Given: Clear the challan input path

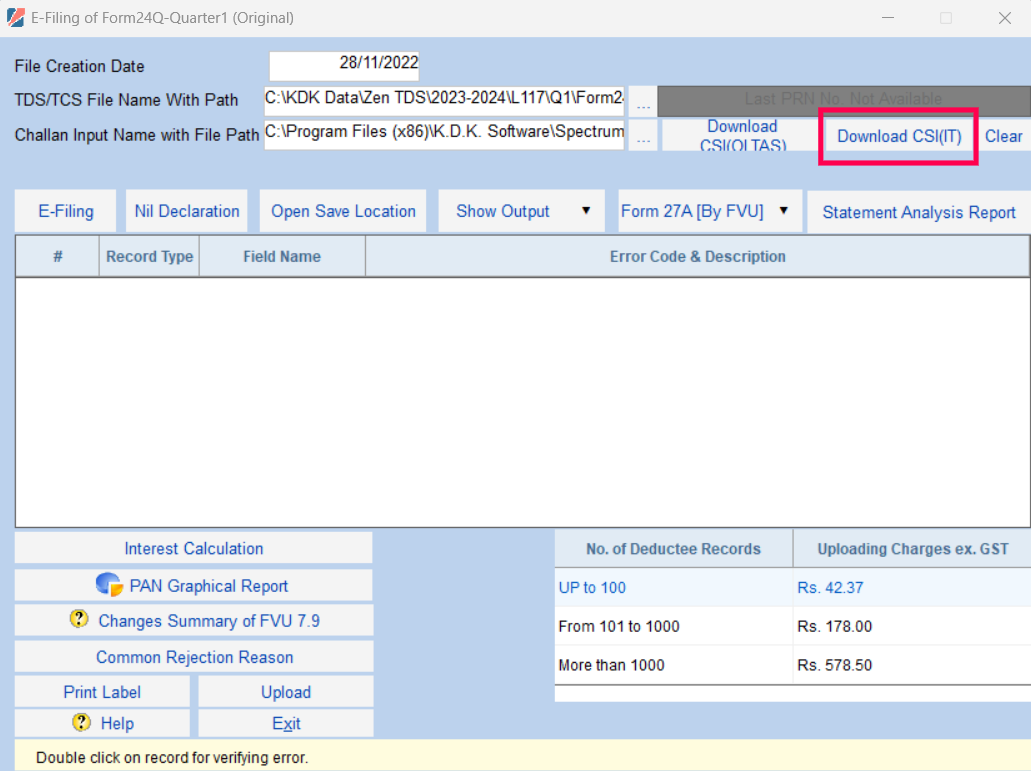Looking at the screenshot, I should (1003, 136).
